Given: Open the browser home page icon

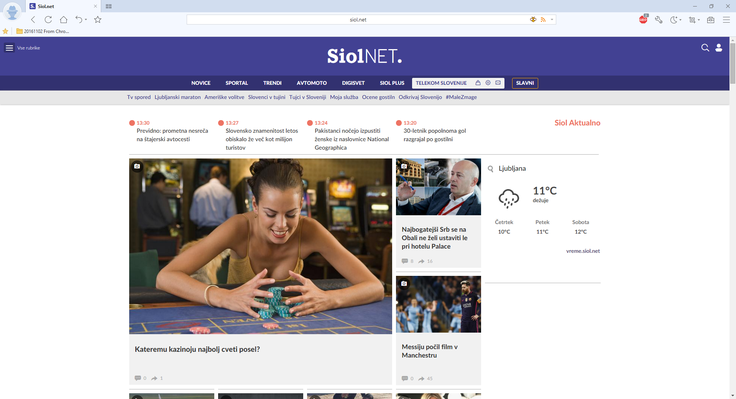Looking at the screenshot, I should point(63,20).
